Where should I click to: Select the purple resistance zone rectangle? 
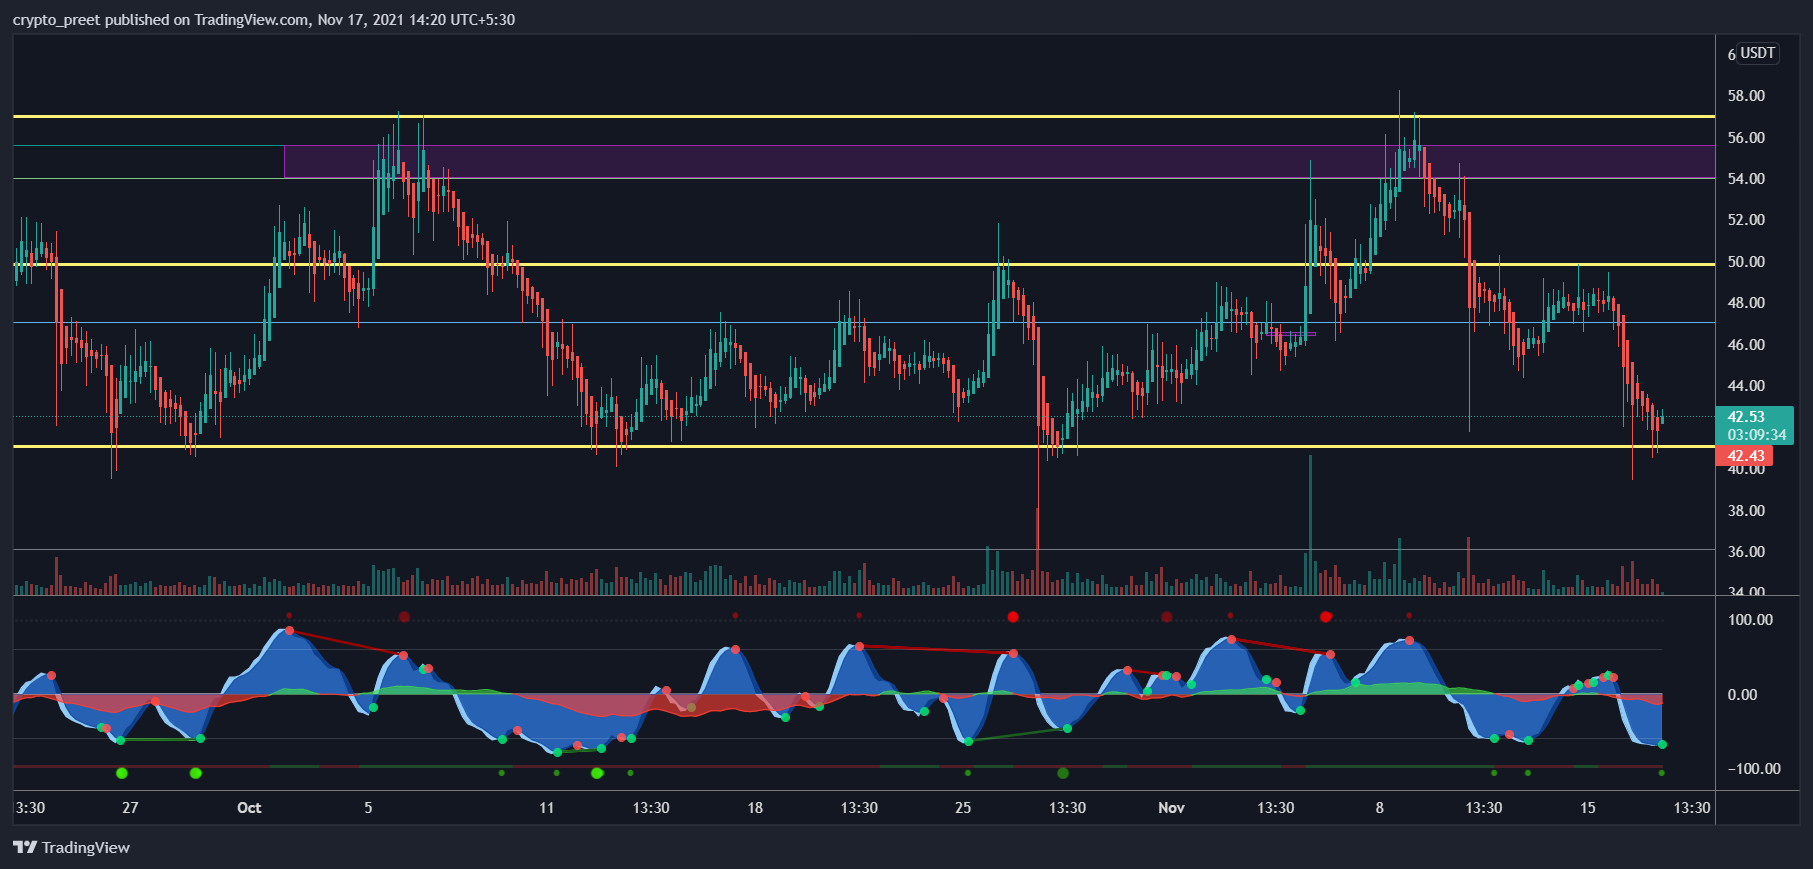click(999, 162)
